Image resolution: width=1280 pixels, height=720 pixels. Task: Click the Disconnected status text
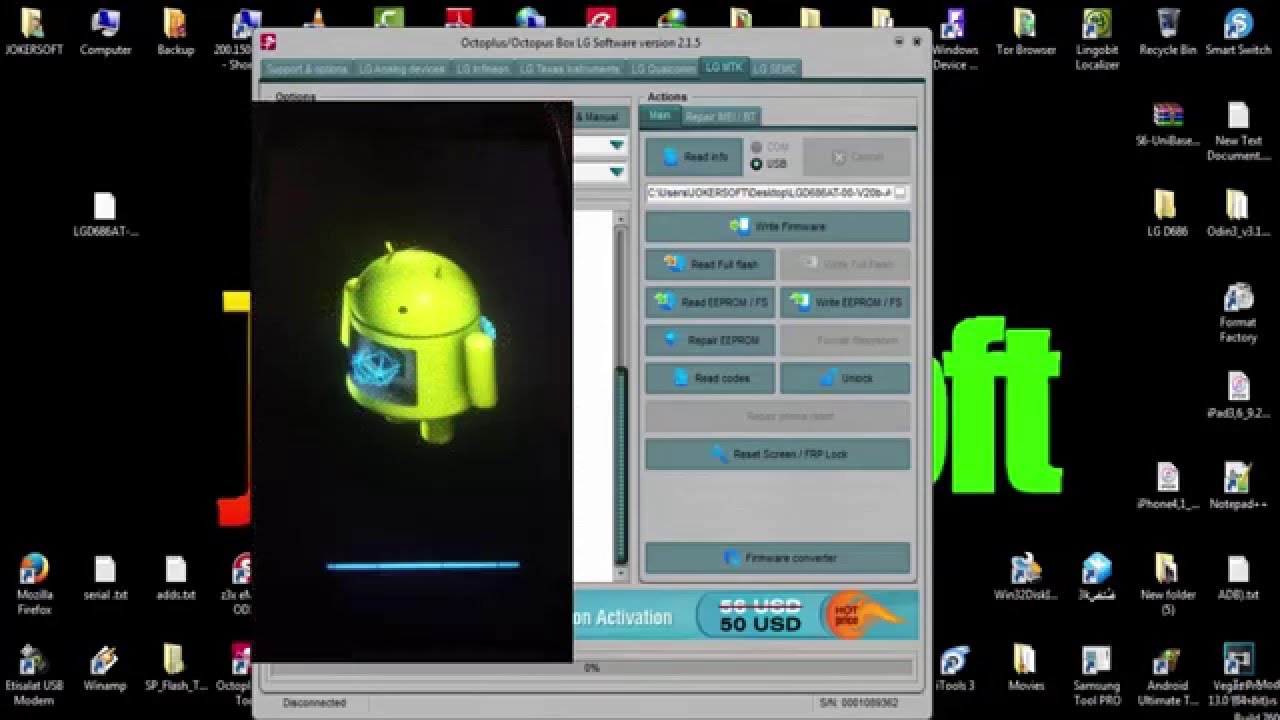coord(314,703)
